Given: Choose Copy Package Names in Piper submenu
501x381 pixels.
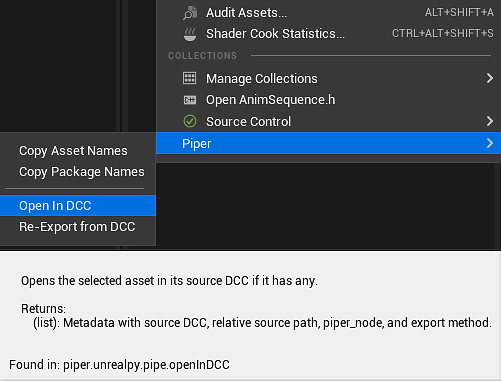Looking at the screenshot, I should 78,172.
